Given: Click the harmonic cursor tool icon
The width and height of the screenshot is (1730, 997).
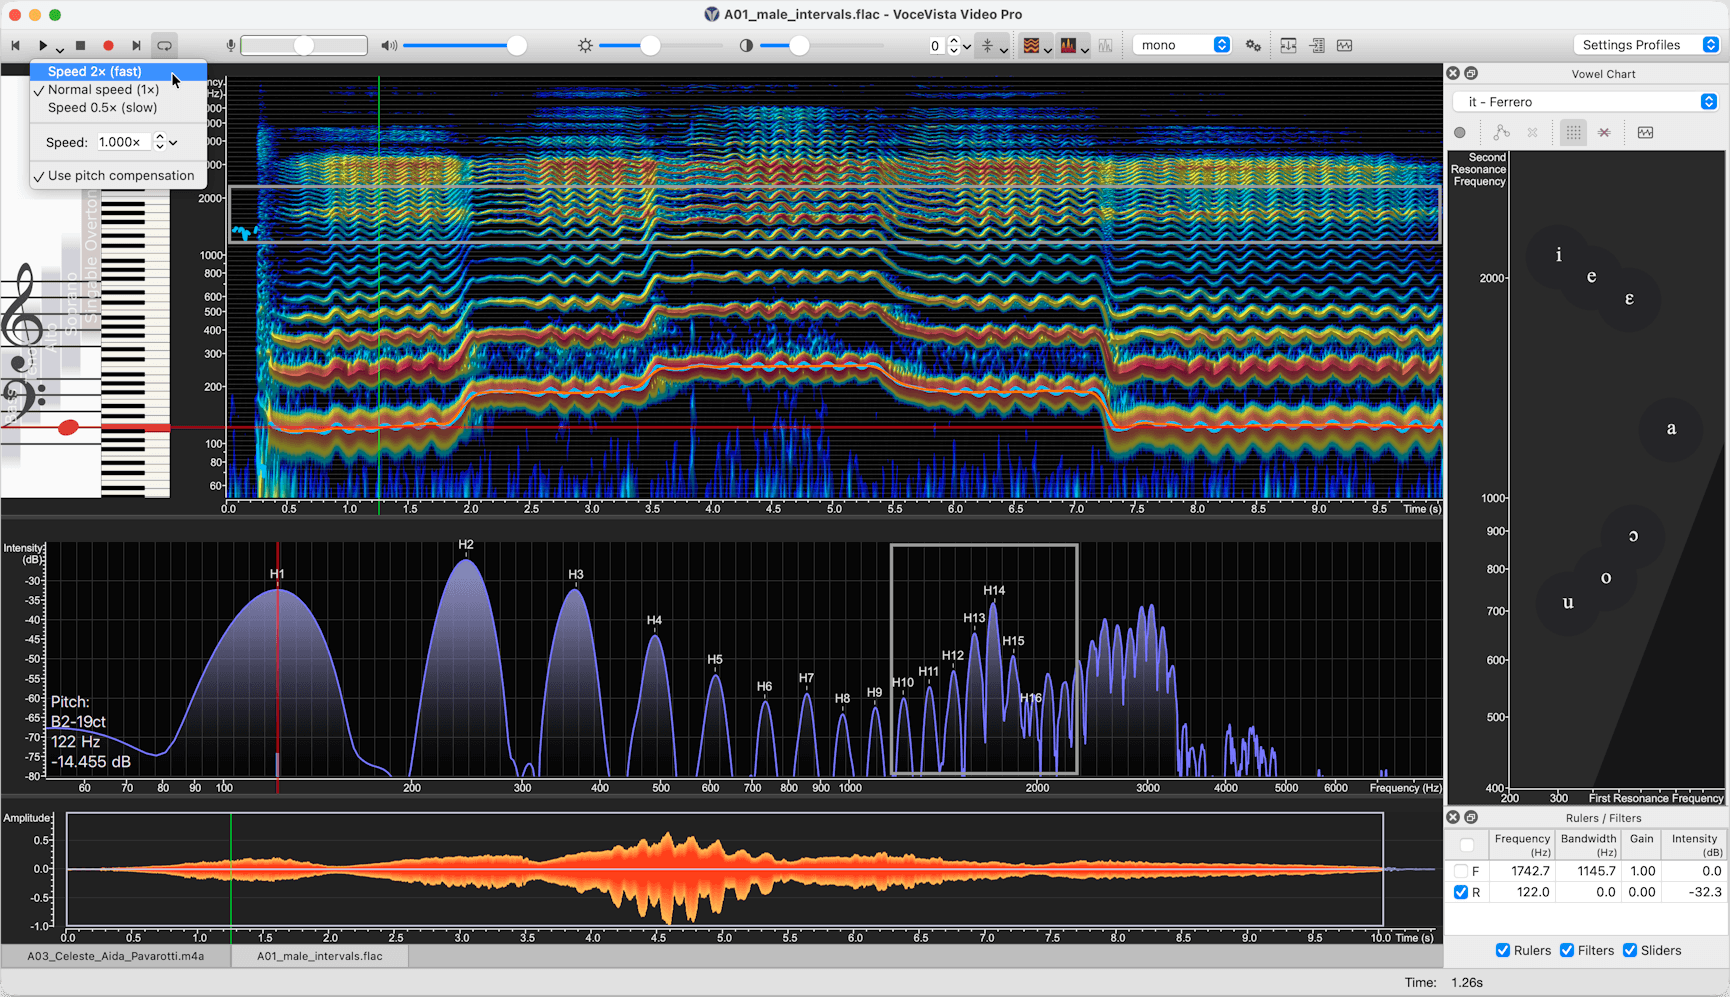Looking at the screenshot, I should (987, 46).
